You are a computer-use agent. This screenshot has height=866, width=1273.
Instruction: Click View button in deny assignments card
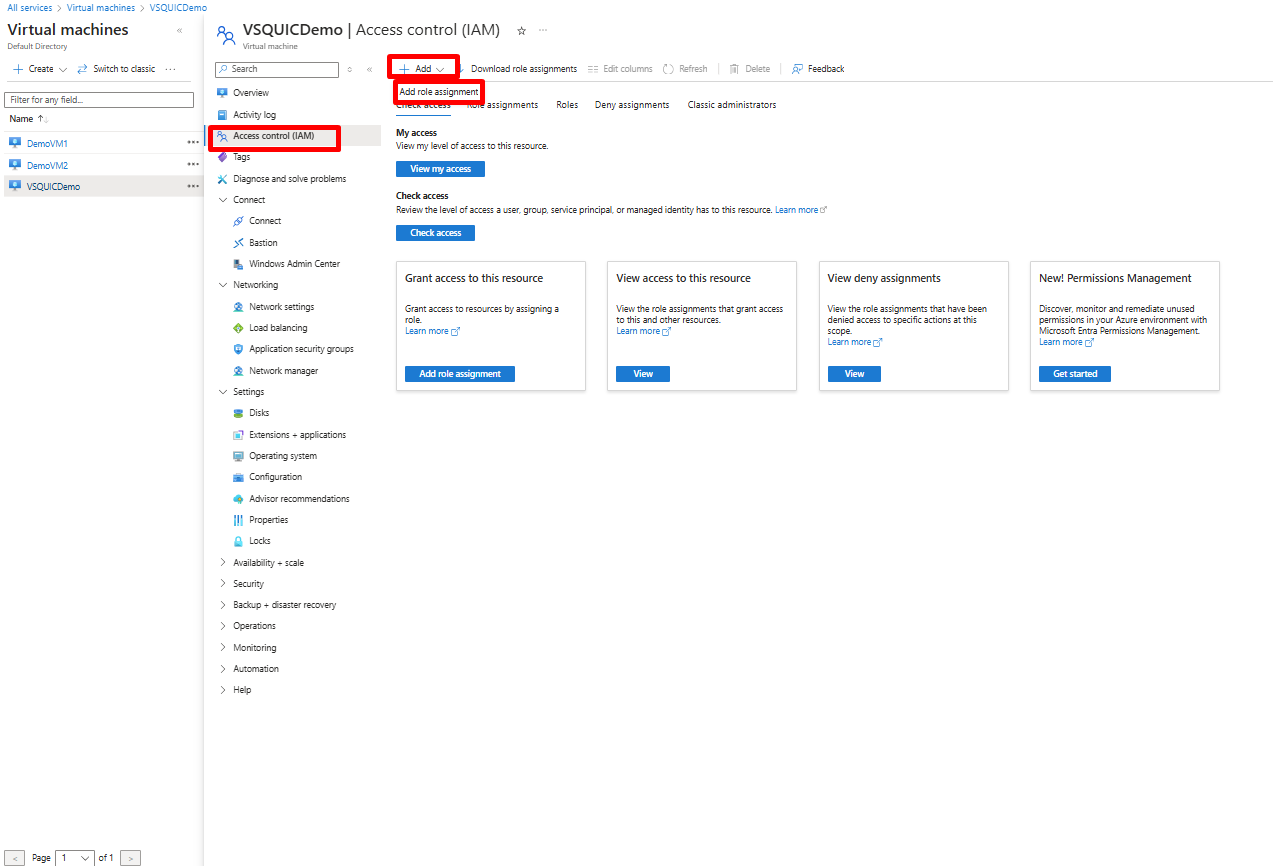(854, 374)
